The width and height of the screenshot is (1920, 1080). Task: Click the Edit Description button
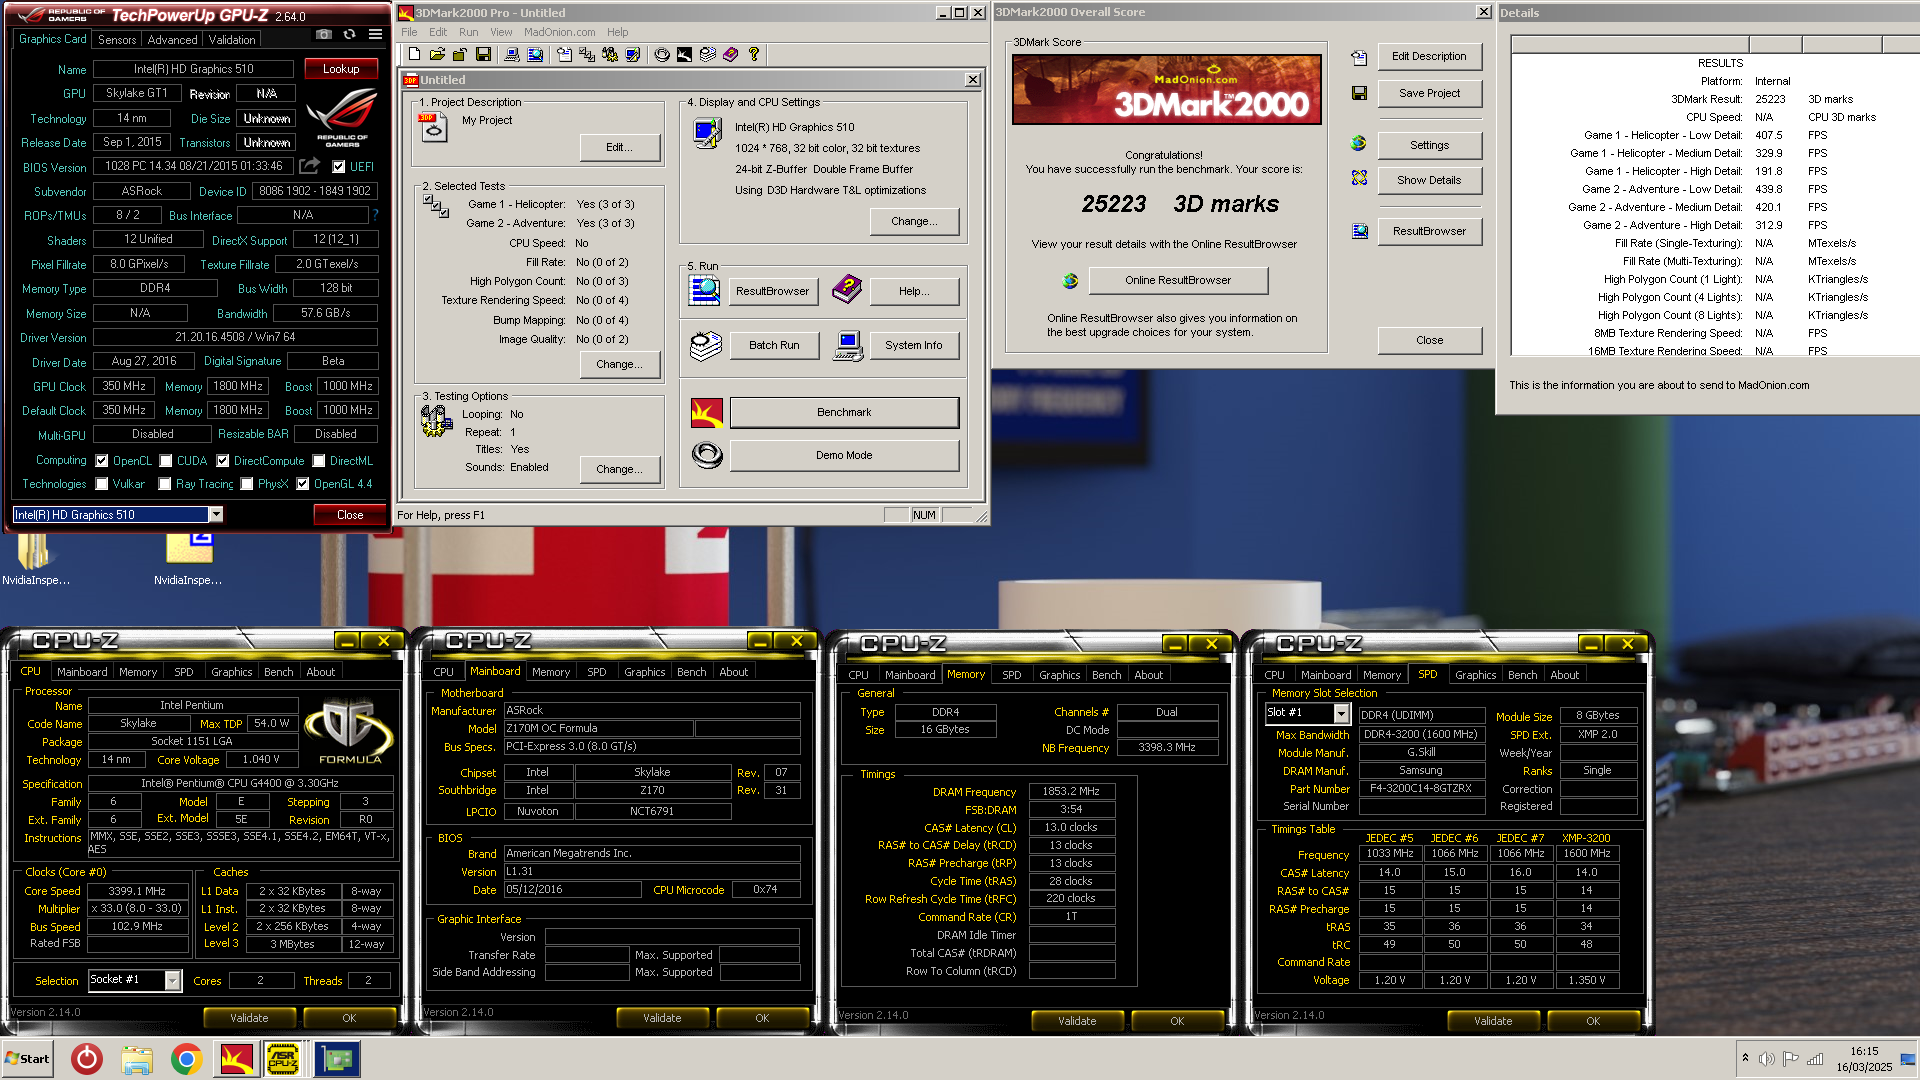point(1429,56)
